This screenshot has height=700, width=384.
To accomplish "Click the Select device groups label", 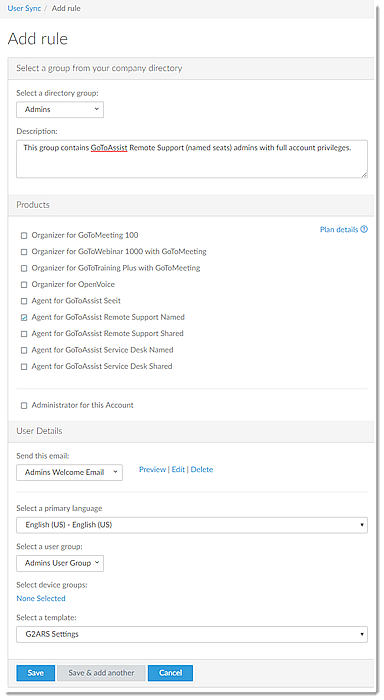I will (52, 585).
